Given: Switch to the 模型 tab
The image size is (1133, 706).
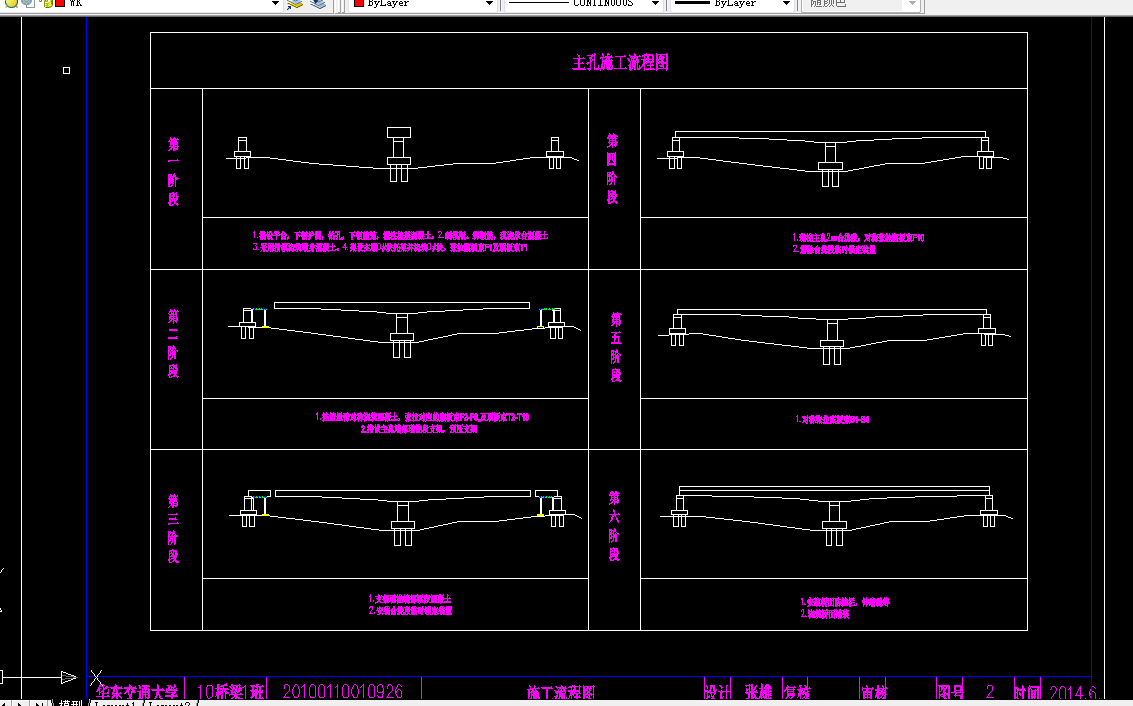Looking at the screenshot, I should 70,702.
